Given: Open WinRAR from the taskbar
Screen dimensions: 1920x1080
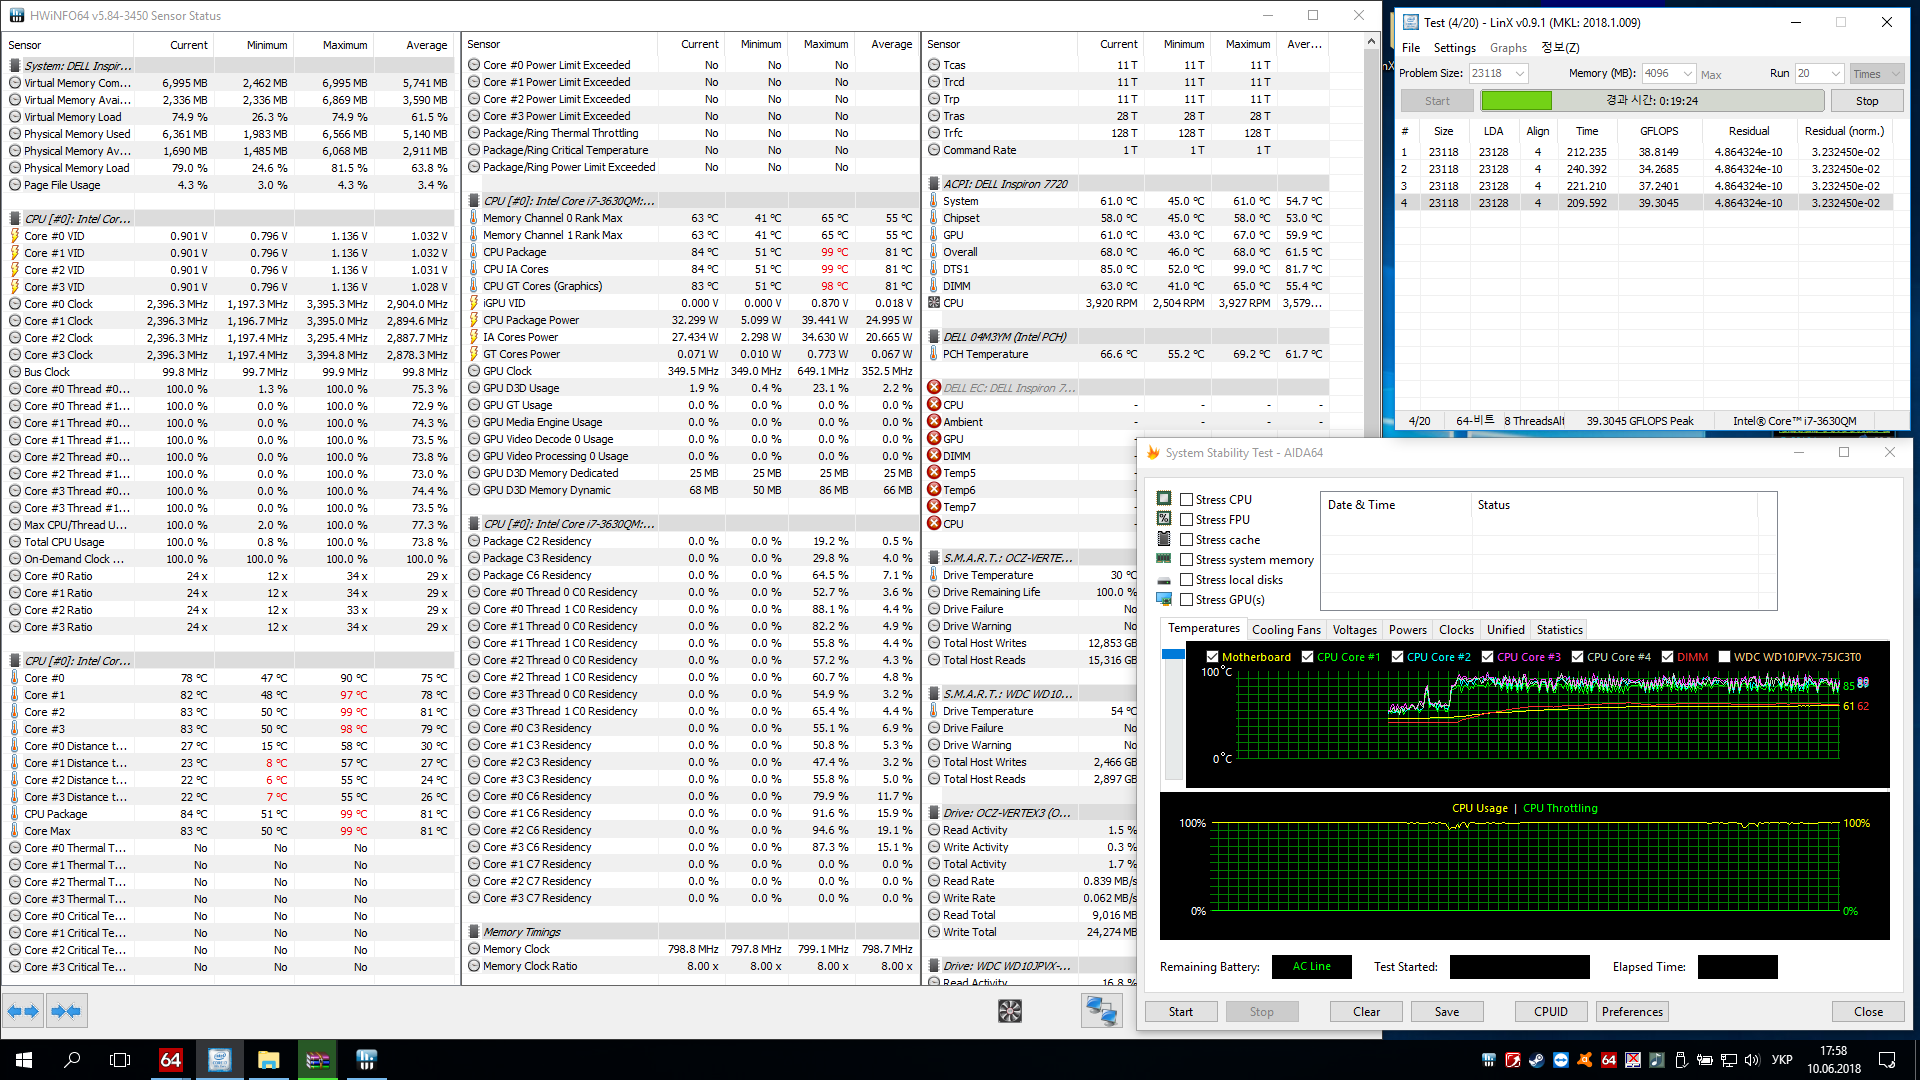Looking at the screenshot, I should tap(318, 1060).
